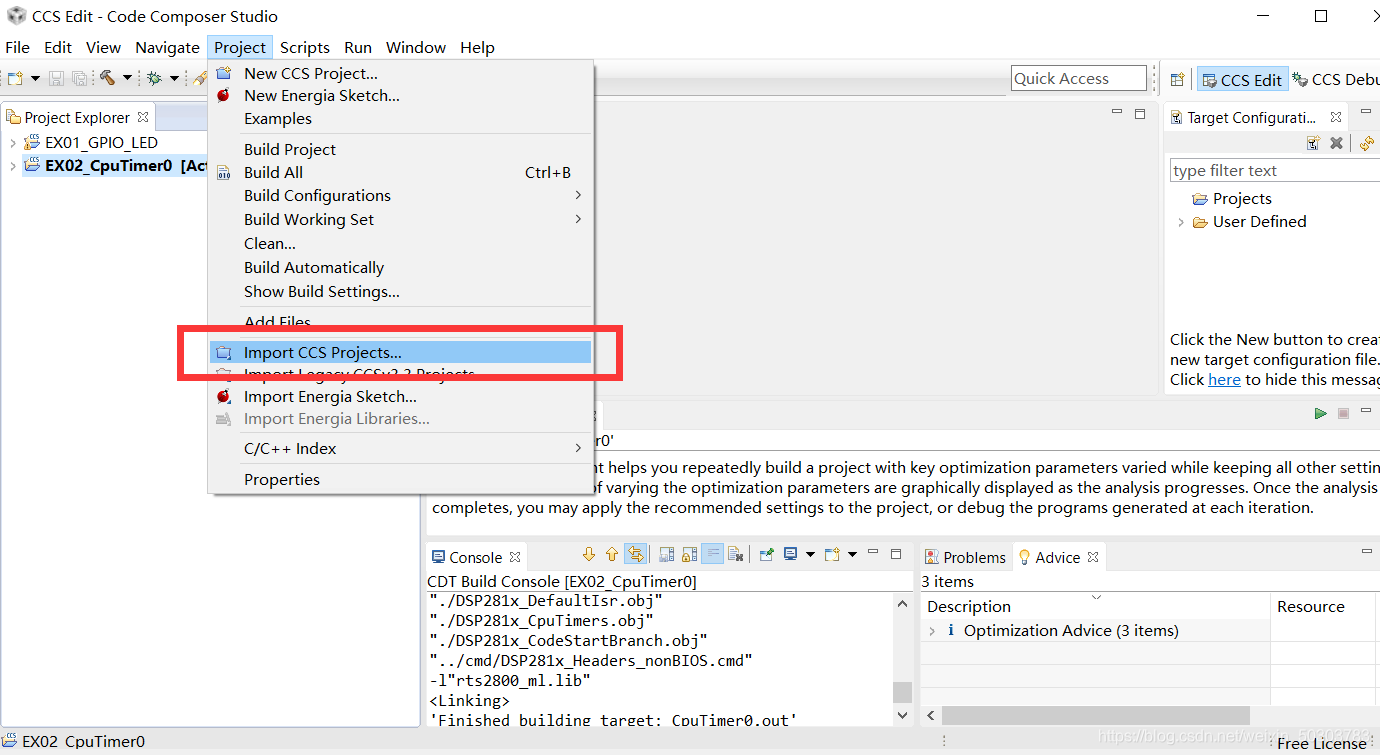
Task: Minimize the Console panel
Action: [873, 552]
